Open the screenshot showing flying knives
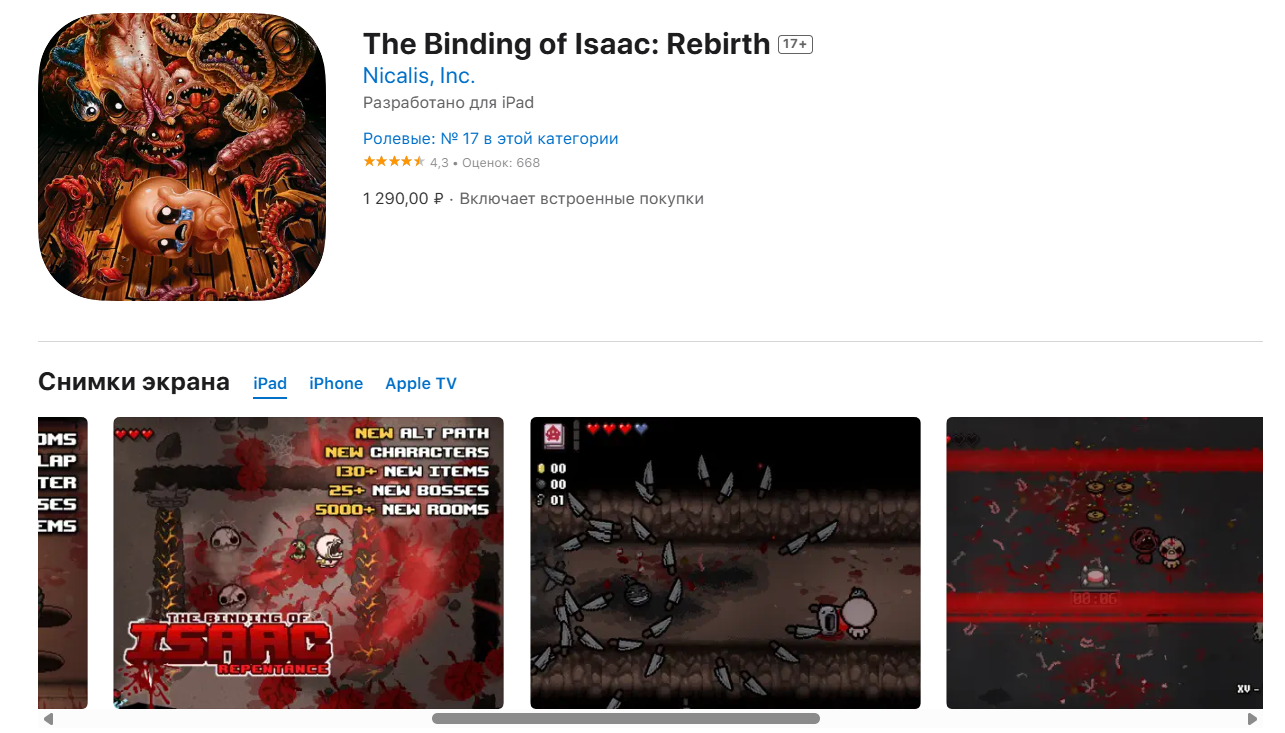Screen dimensions: 1285x733 725,563
